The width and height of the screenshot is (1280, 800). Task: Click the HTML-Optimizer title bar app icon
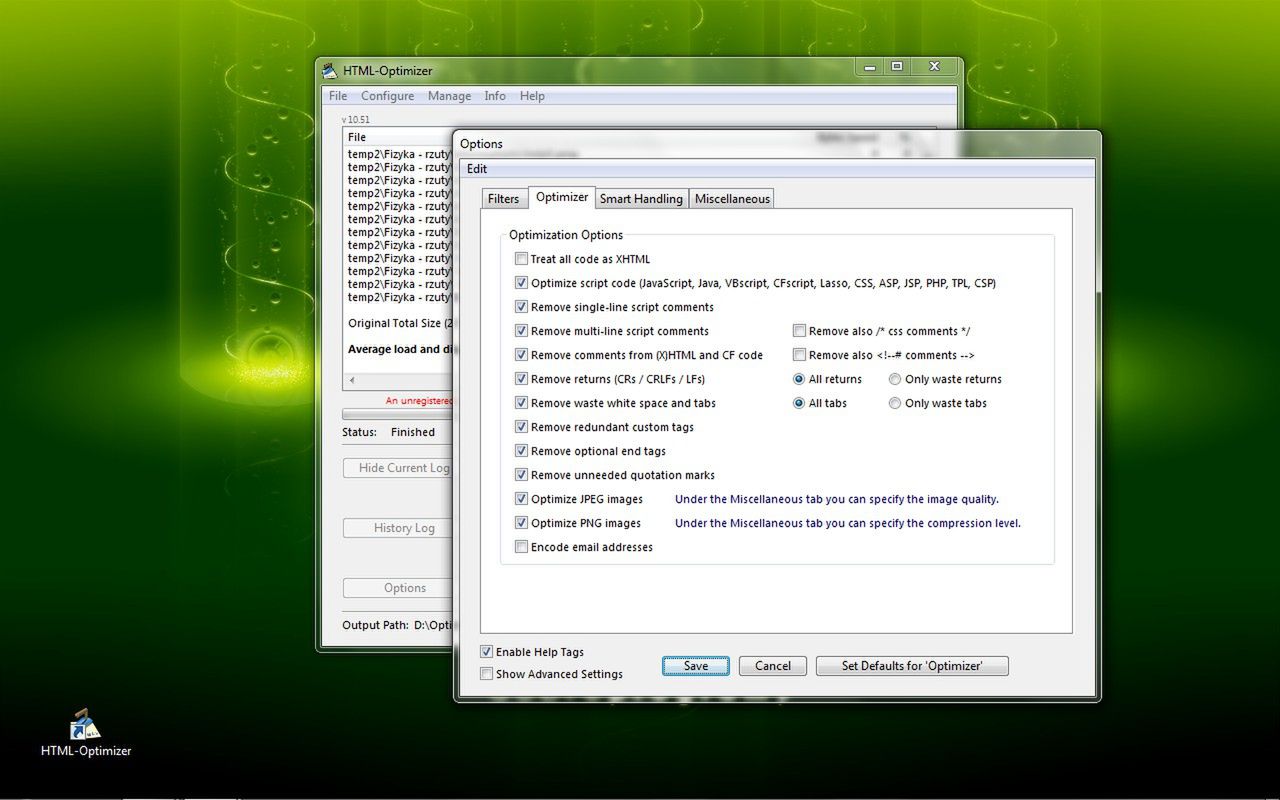tap(330, 70)
